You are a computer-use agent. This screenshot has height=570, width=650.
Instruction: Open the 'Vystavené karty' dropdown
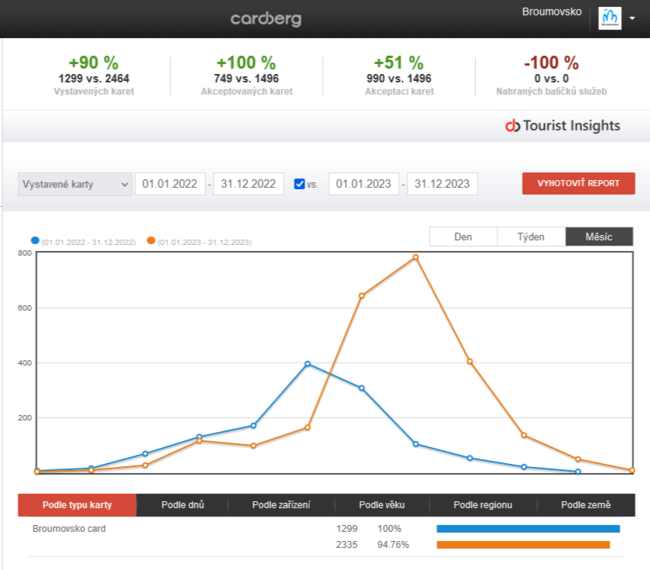click(75, 184)
